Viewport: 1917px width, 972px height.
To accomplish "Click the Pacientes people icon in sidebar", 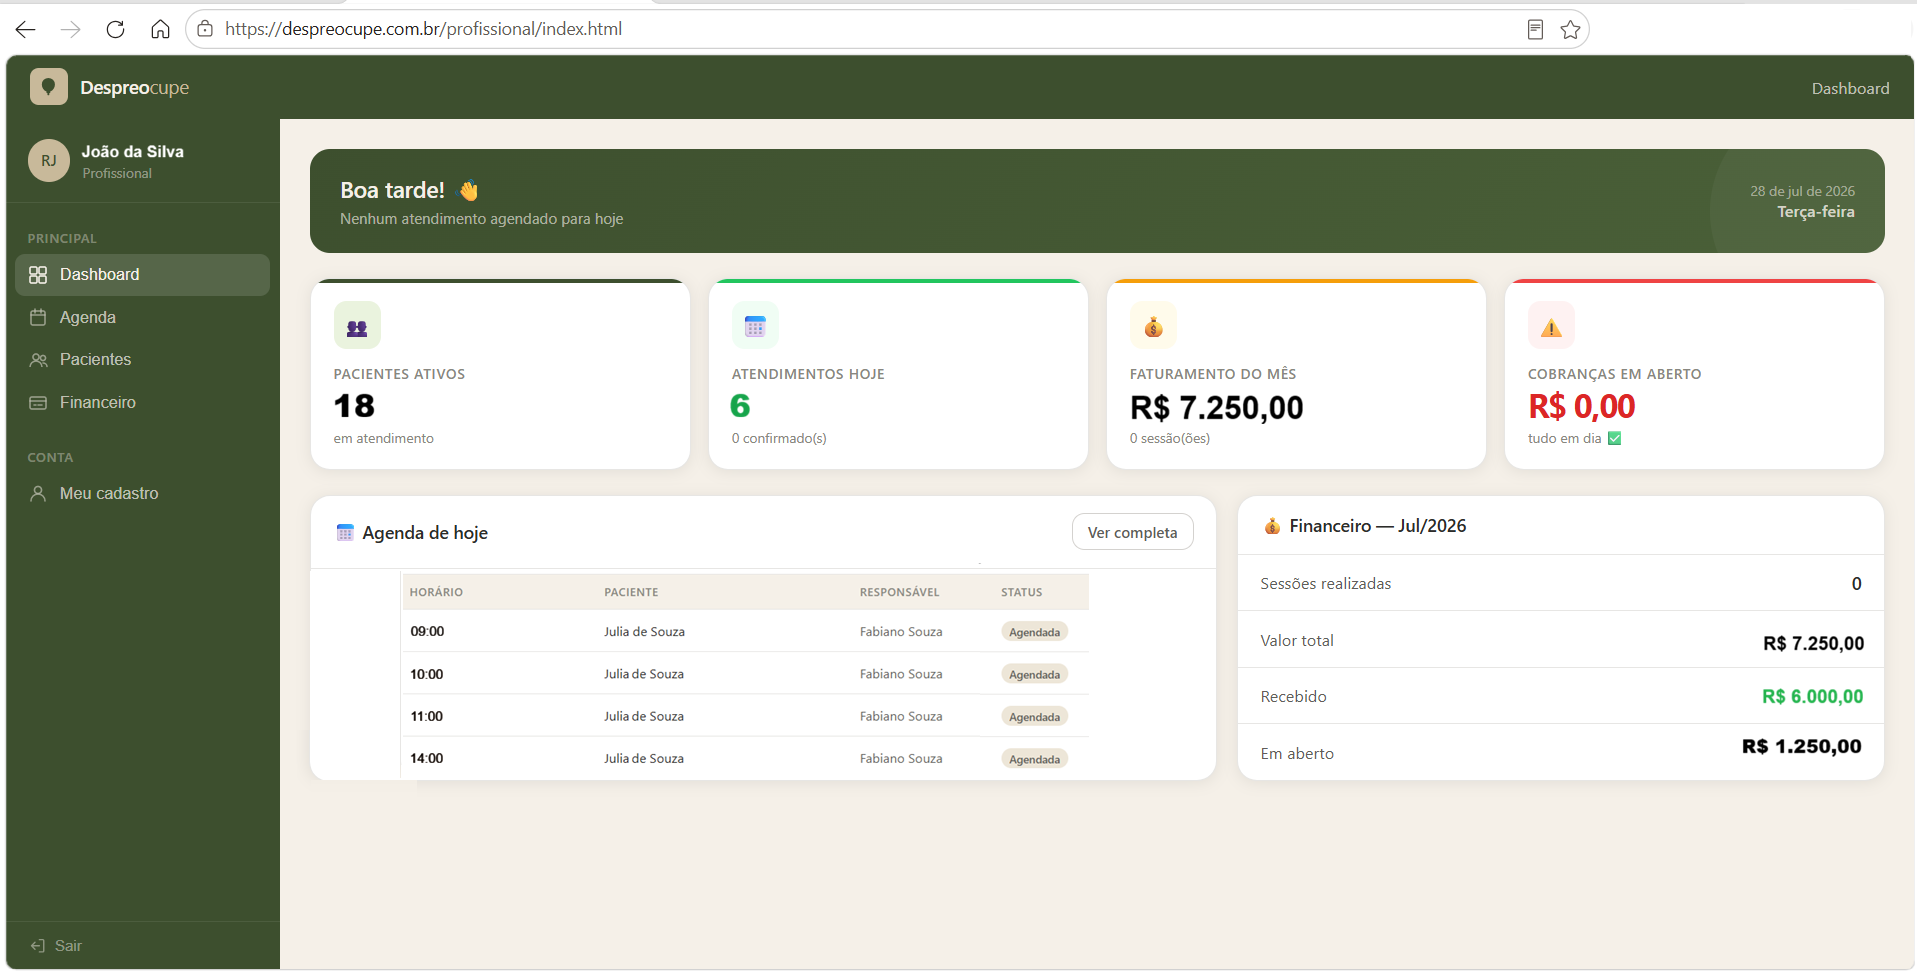I will [x=38, y=360].
